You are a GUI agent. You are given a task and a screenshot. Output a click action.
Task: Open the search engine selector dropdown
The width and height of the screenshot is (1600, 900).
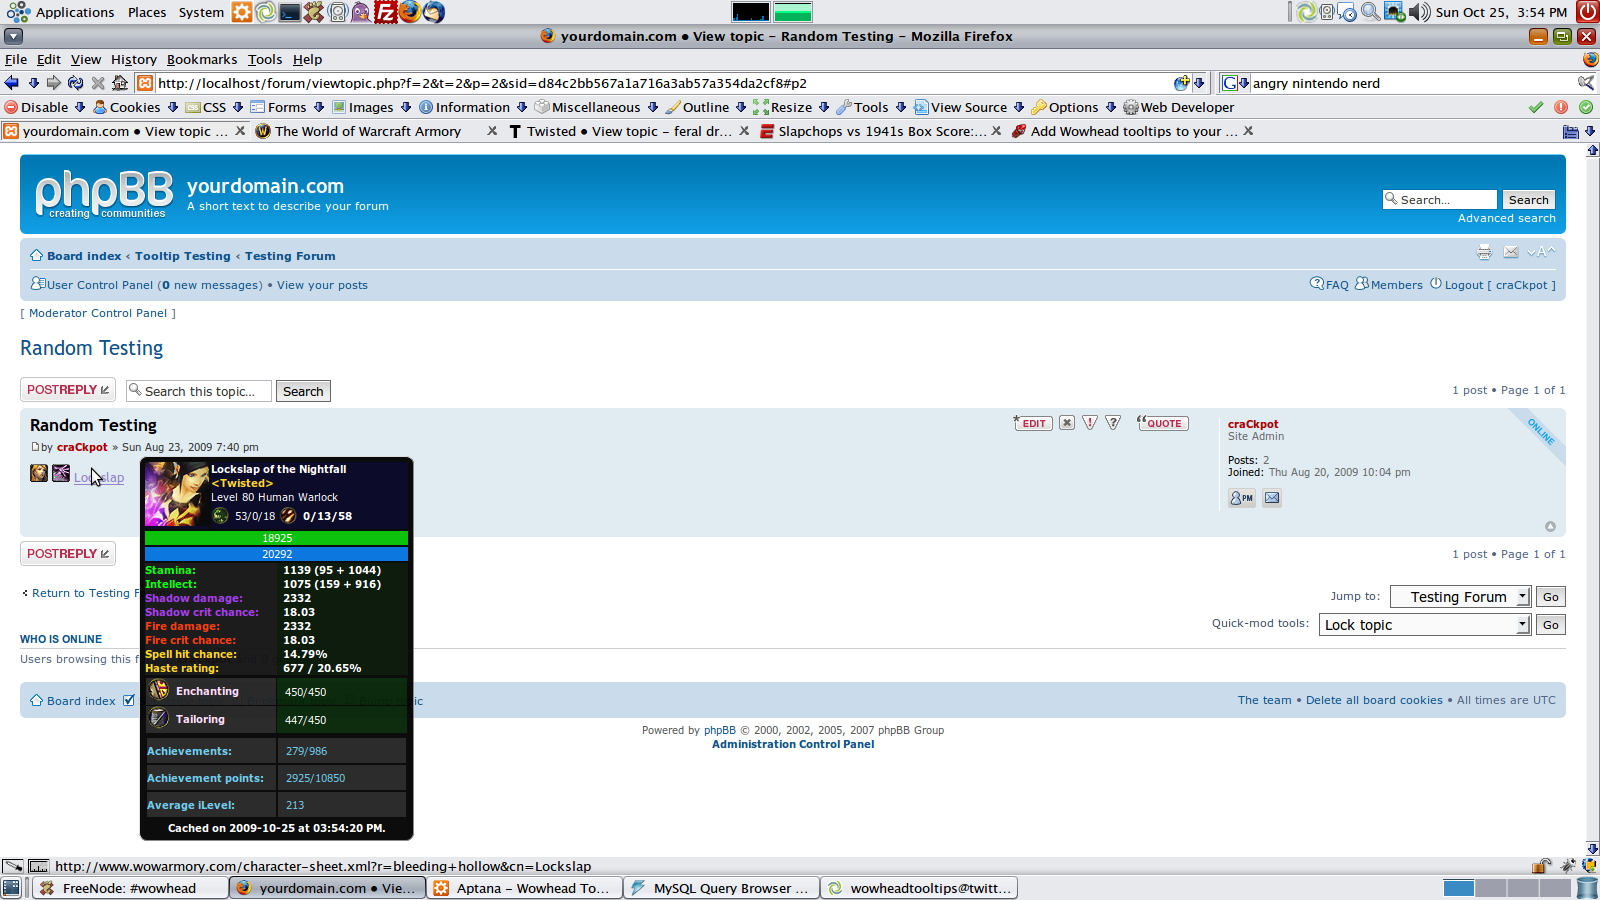point(1236,83)
